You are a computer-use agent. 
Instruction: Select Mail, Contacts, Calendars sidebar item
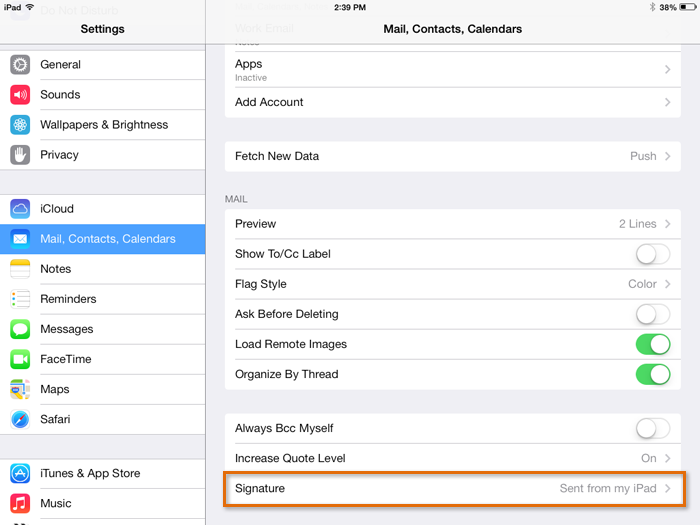(103, 239)
